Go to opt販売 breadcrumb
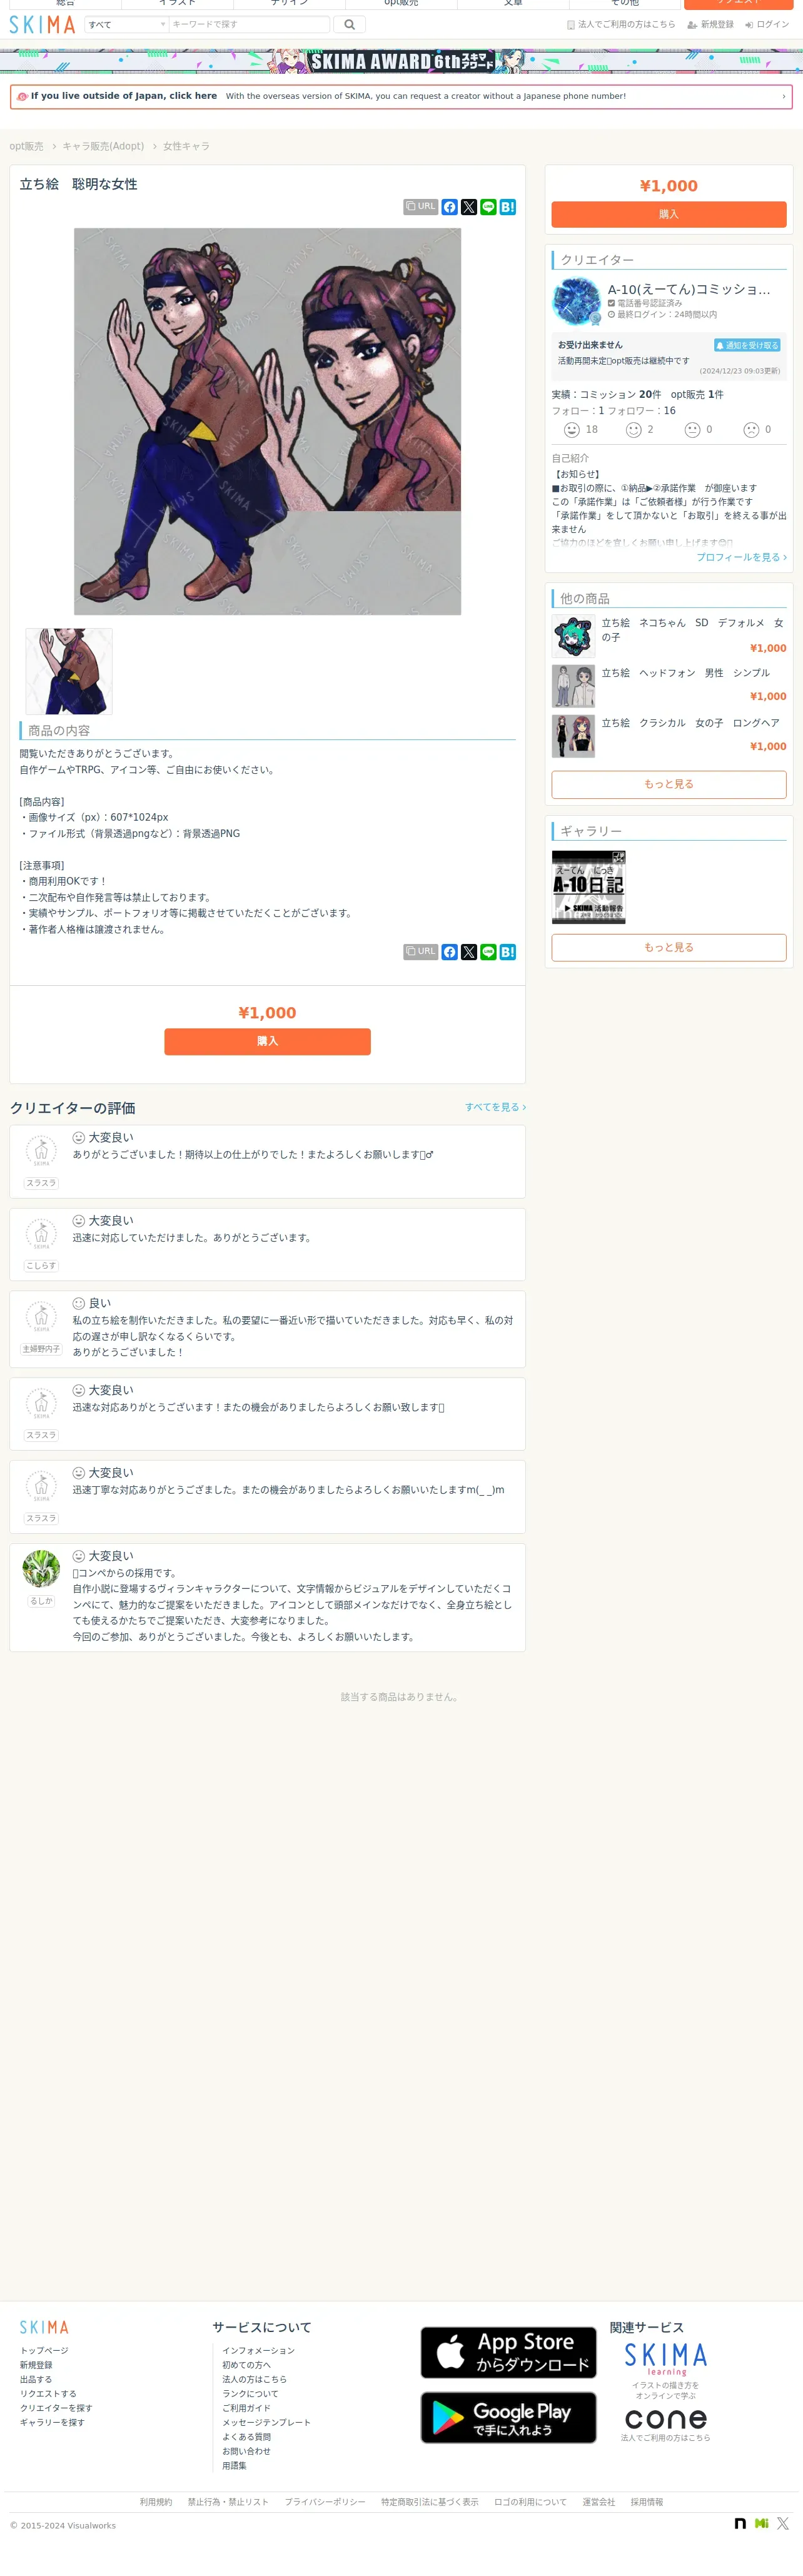The image size is (803, 2576). (26, 146)
